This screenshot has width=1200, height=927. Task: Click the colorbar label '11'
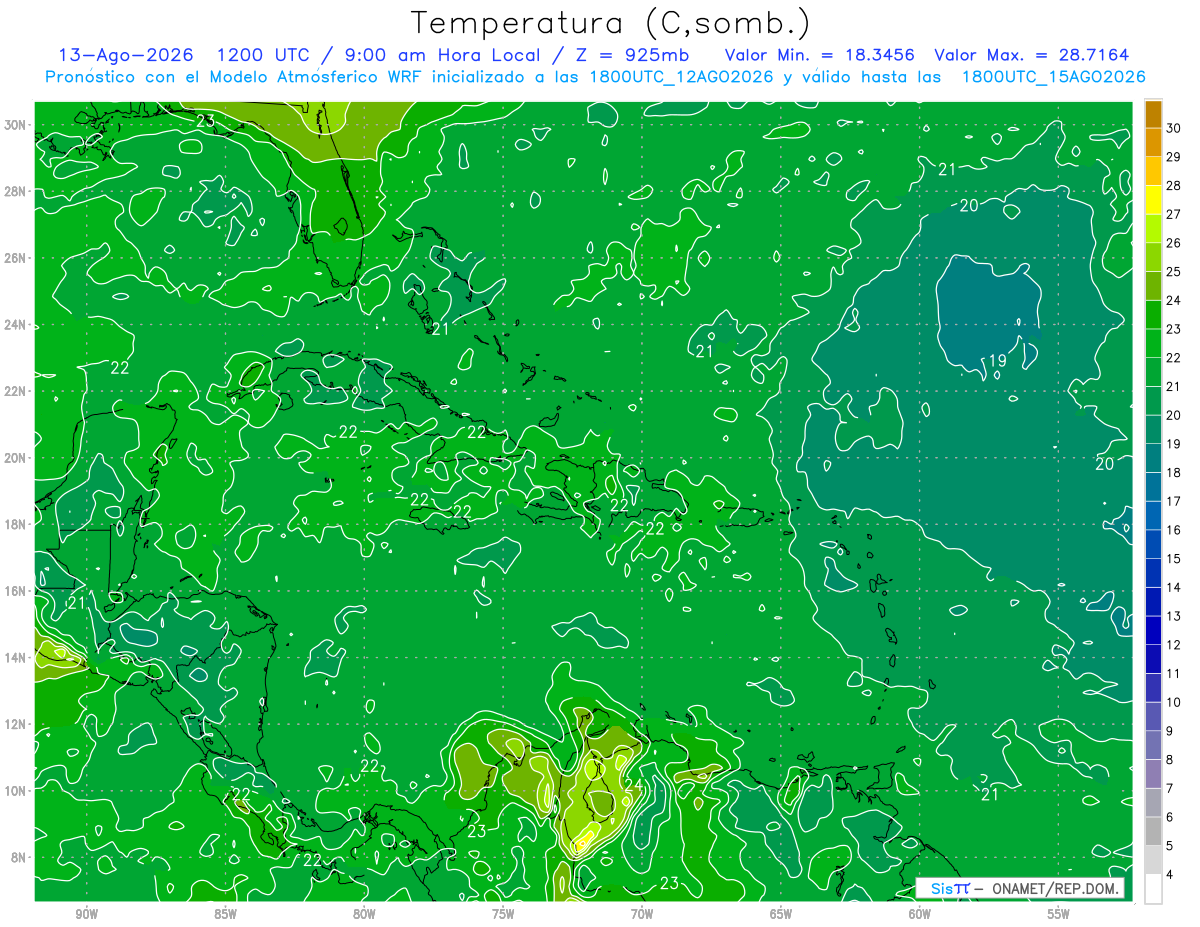[1174, 674]
